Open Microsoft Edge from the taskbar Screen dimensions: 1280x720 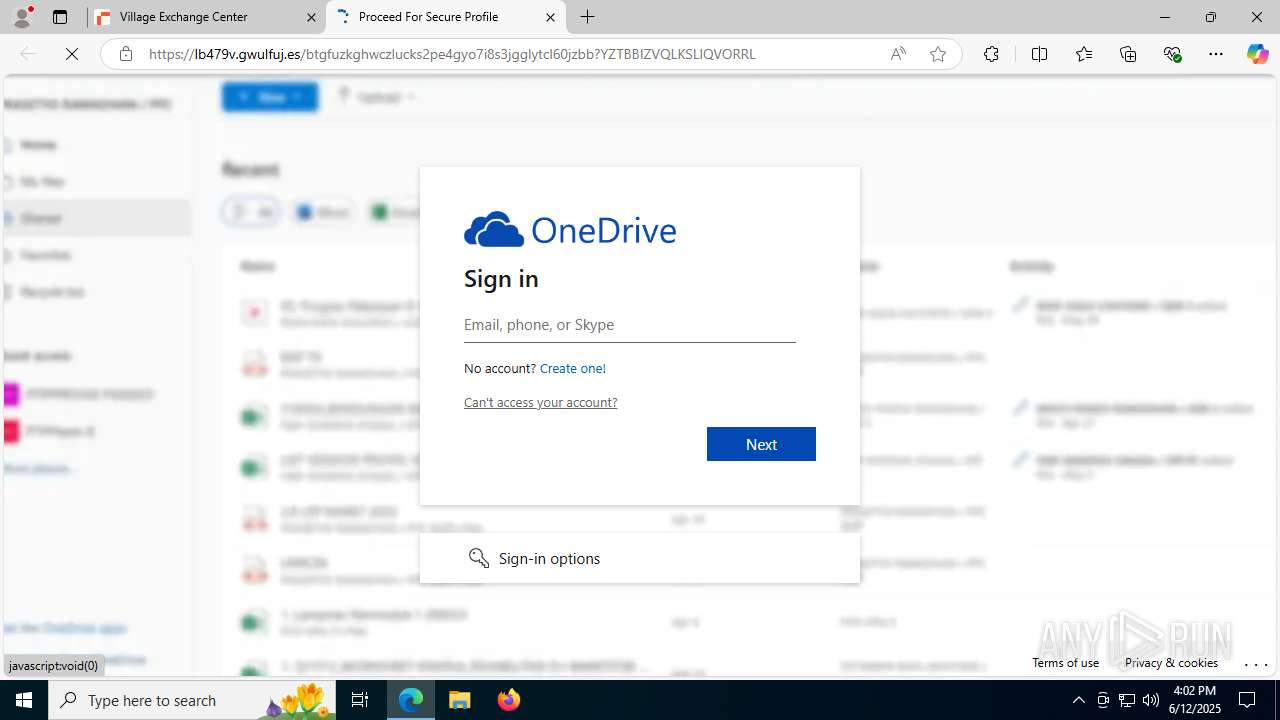(x=411, y=700)
